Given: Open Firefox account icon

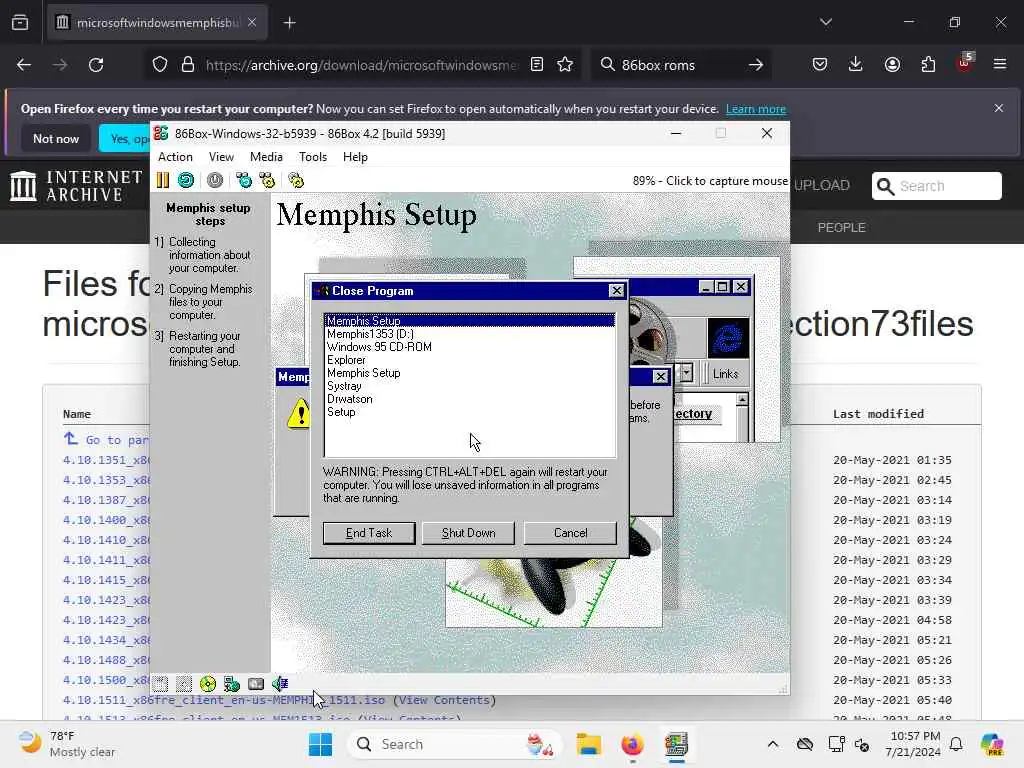Looking at the screenshot, I should 892,65.
